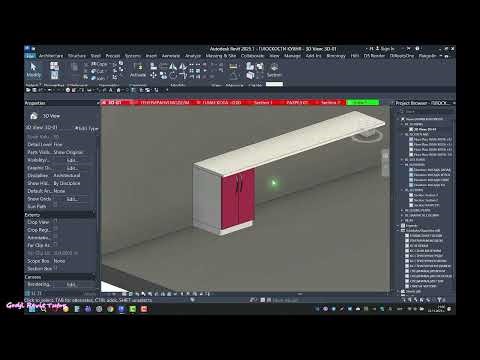Click the Sign In button in title bar
The width and height of the screenshot is (480, 360).
[385, 49]
